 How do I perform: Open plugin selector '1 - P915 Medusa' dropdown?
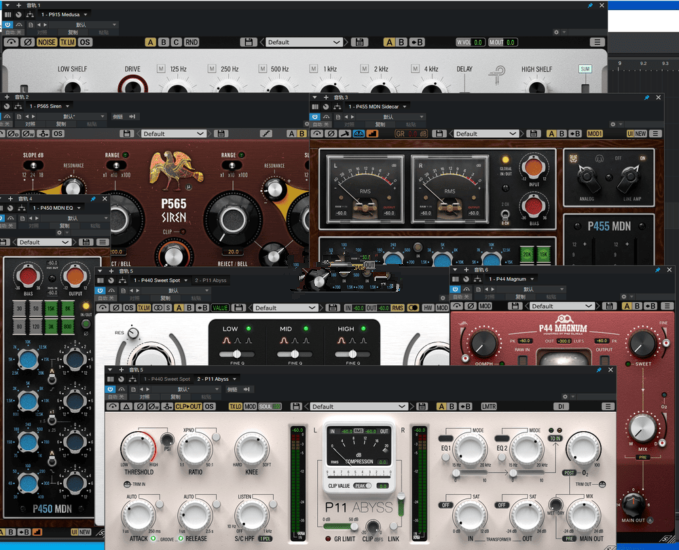(x=64, y=14)
